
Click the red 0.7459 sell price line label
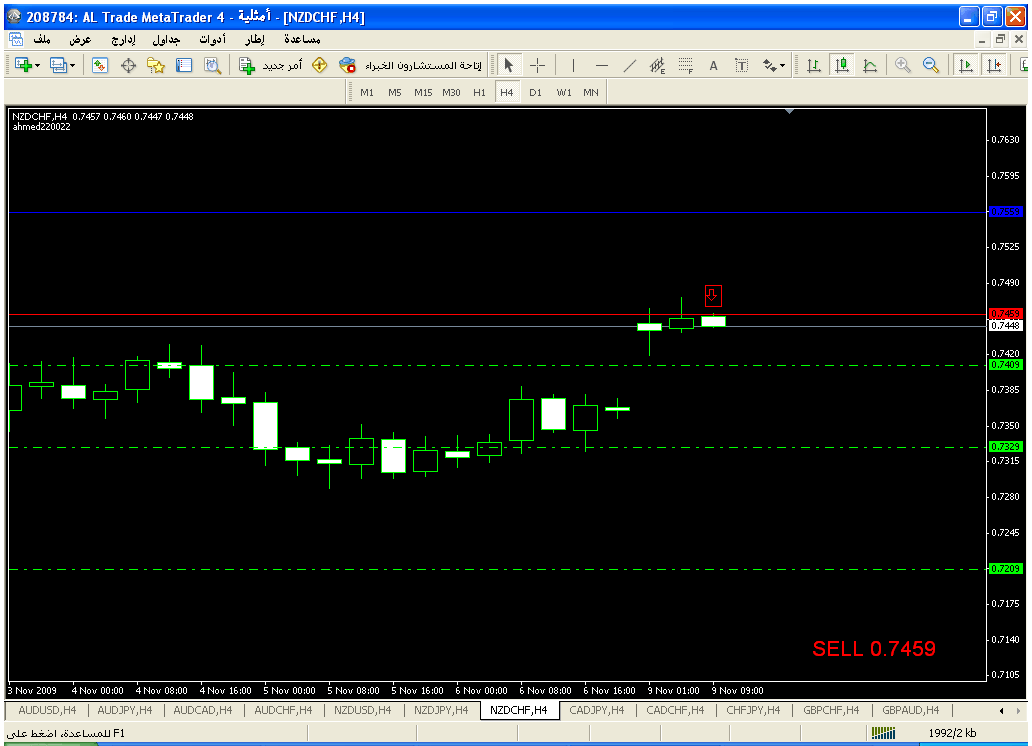coord(1004,313)
